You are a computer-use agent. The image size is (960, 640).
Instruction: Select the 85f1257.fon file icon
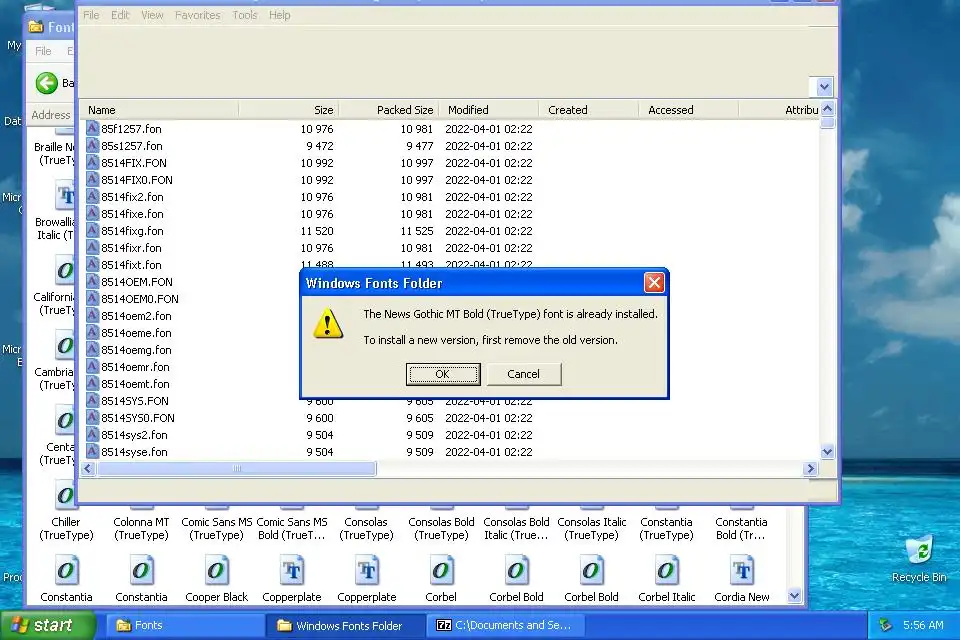(92, 129)
